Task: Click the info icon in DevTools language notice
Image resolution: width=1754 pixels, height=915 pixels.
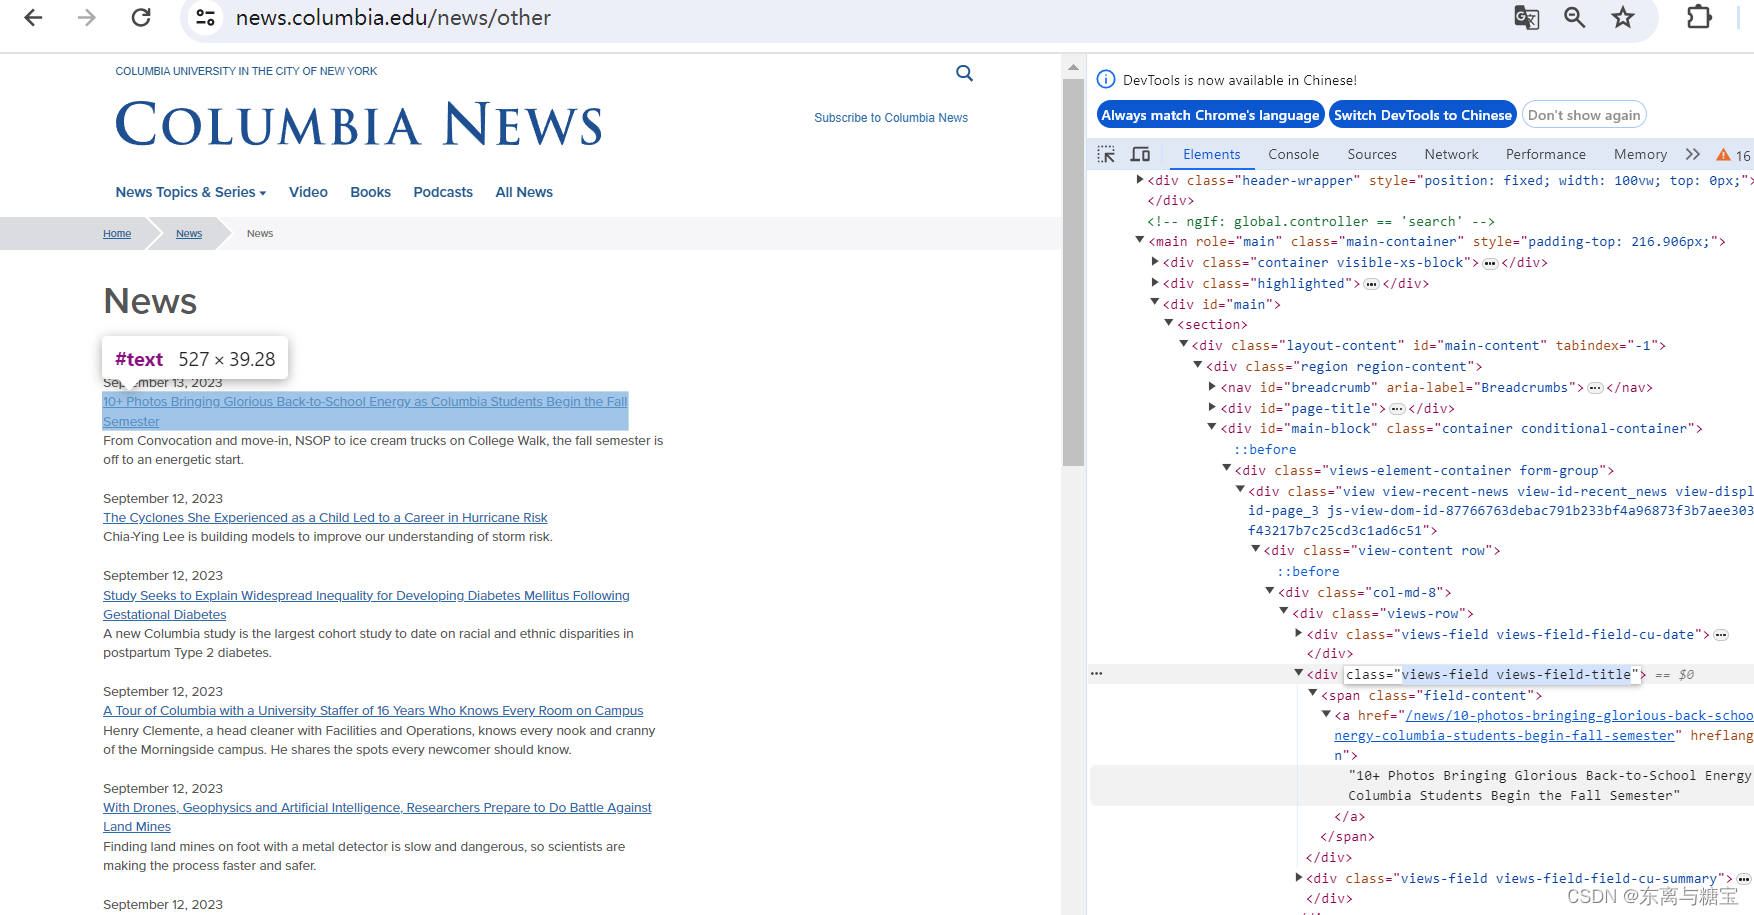Action: tap(1106, 80)
